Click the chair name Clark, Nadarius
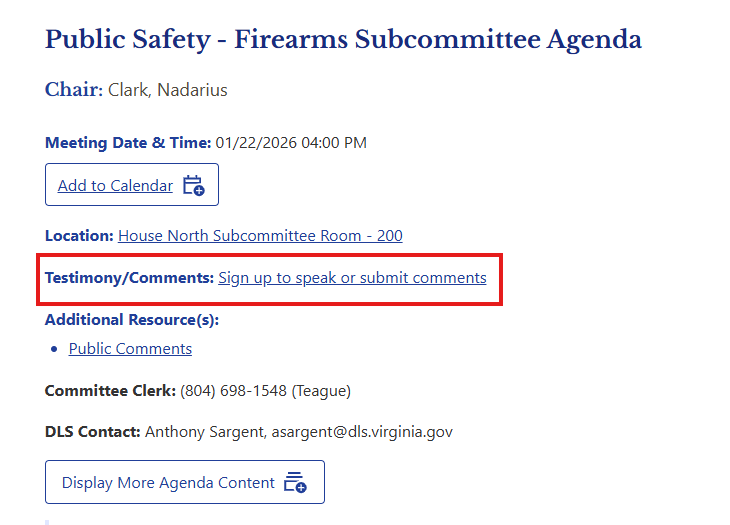Image resolution: width=730 pixels, height=525 pixels. pyautogui.click(x=168, y=90)
